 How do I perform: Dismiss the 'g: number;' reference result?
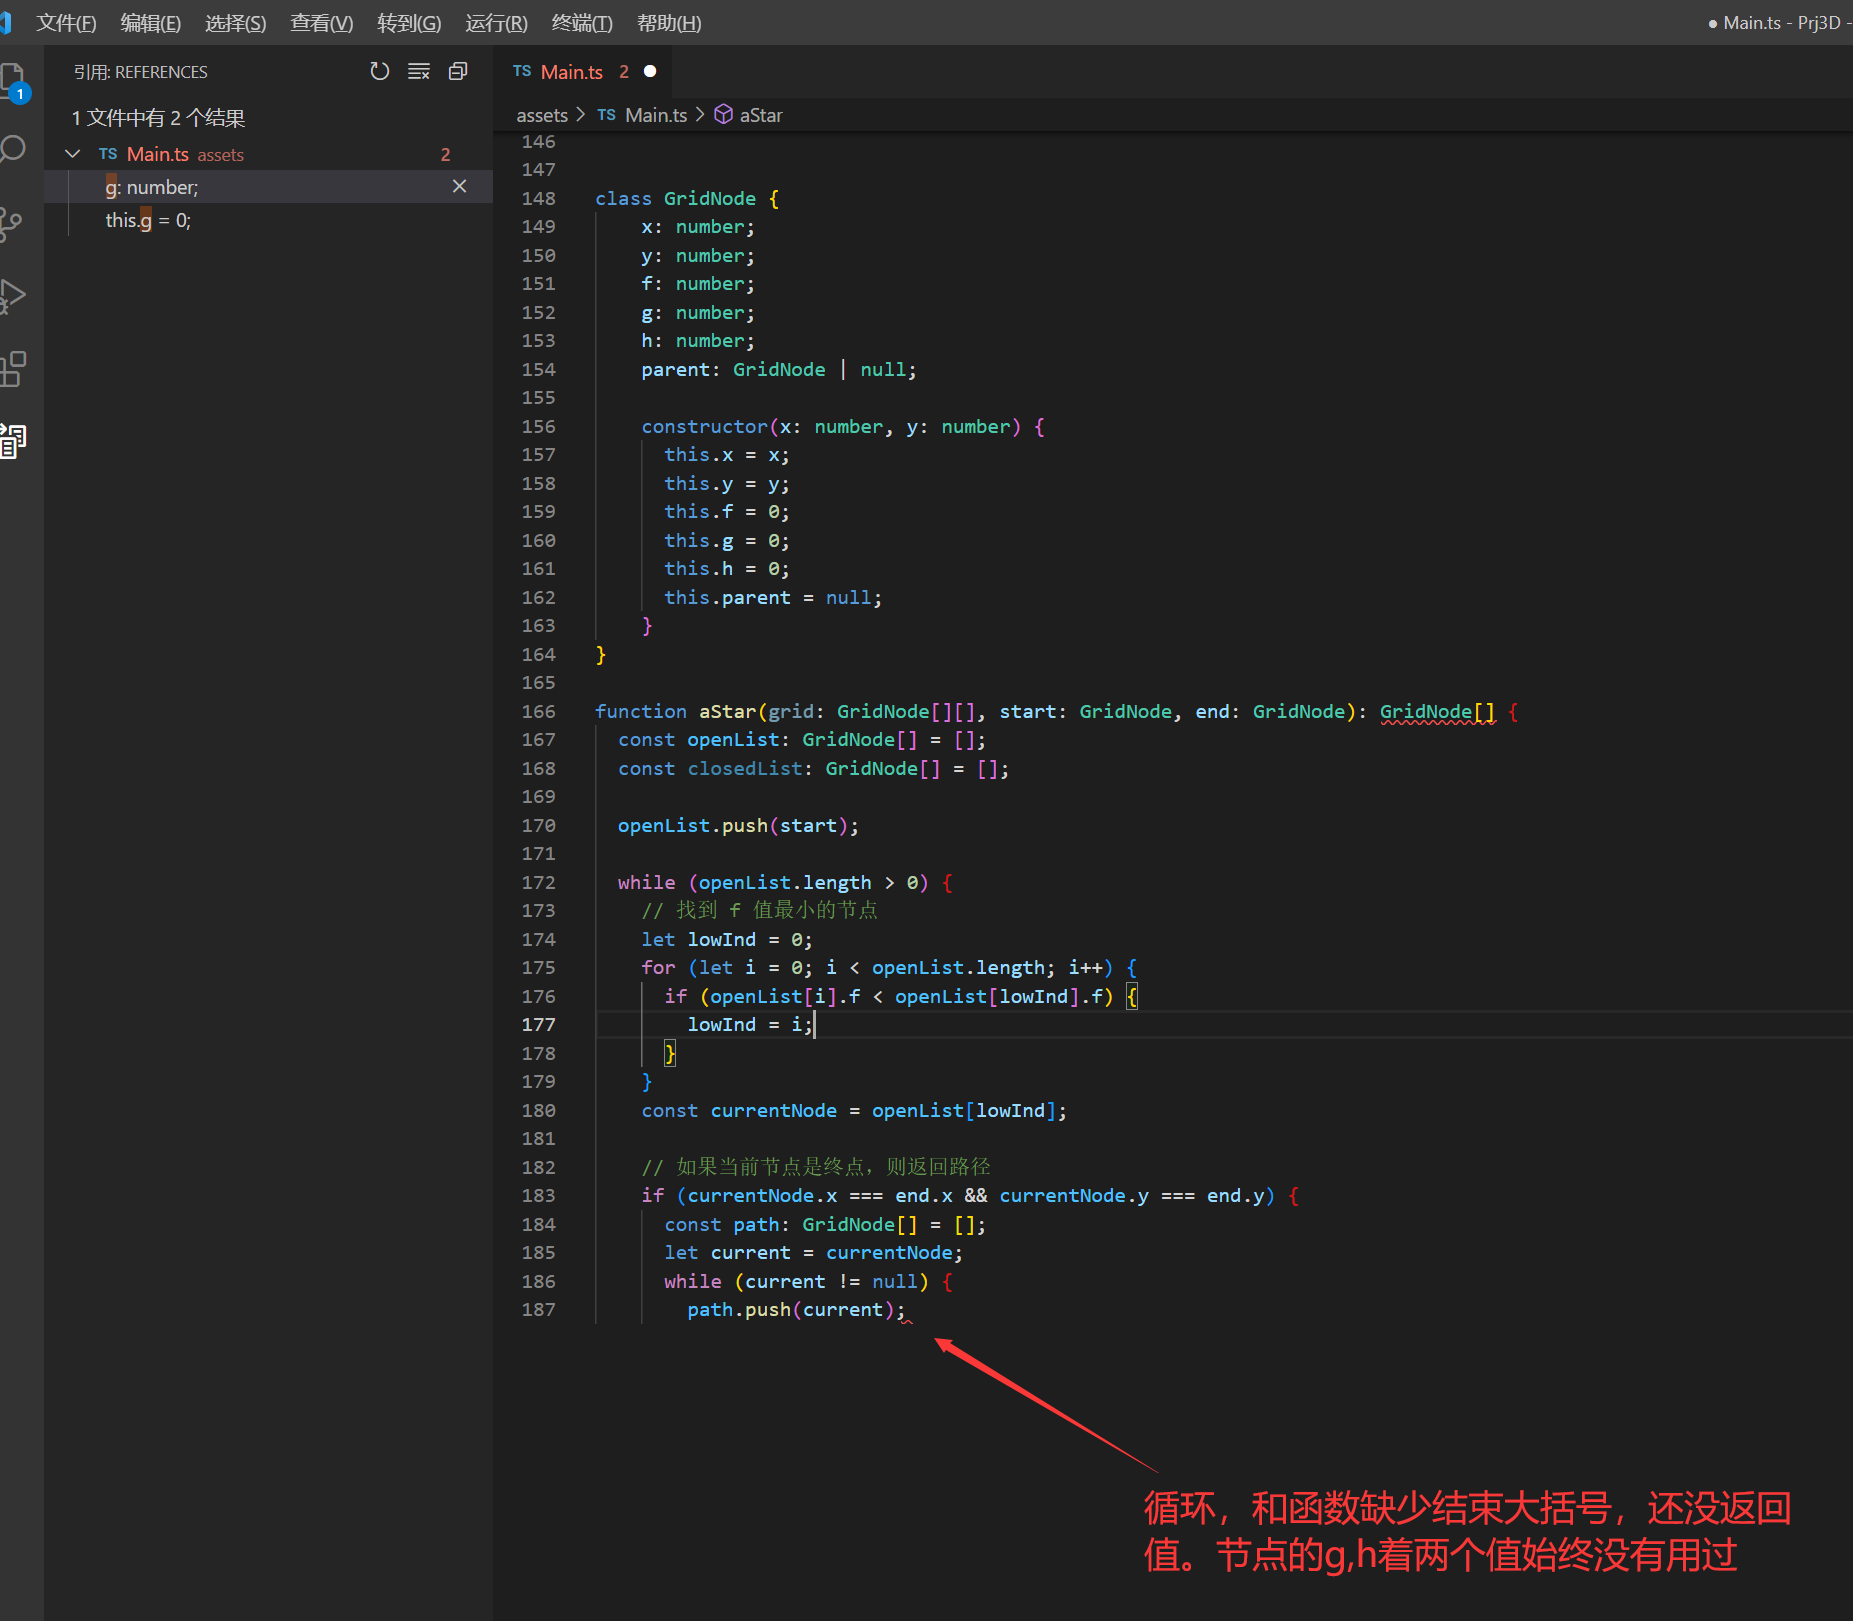pos(459,186)
